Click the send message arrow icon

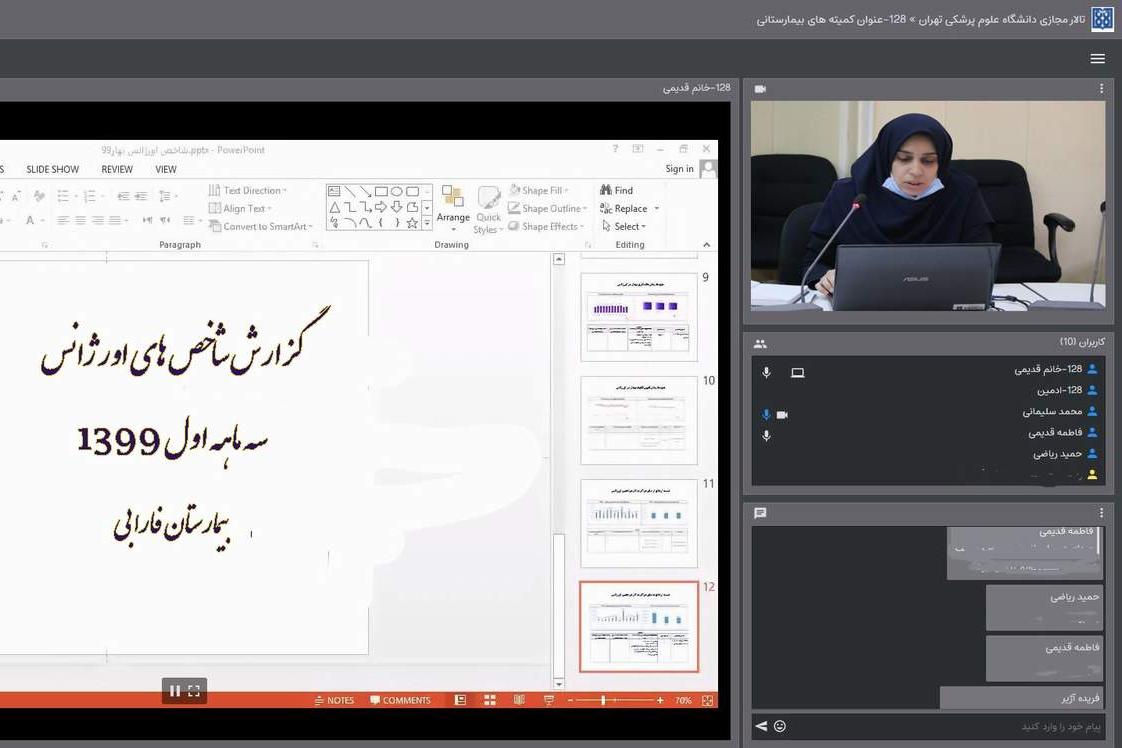click(761, 726)
